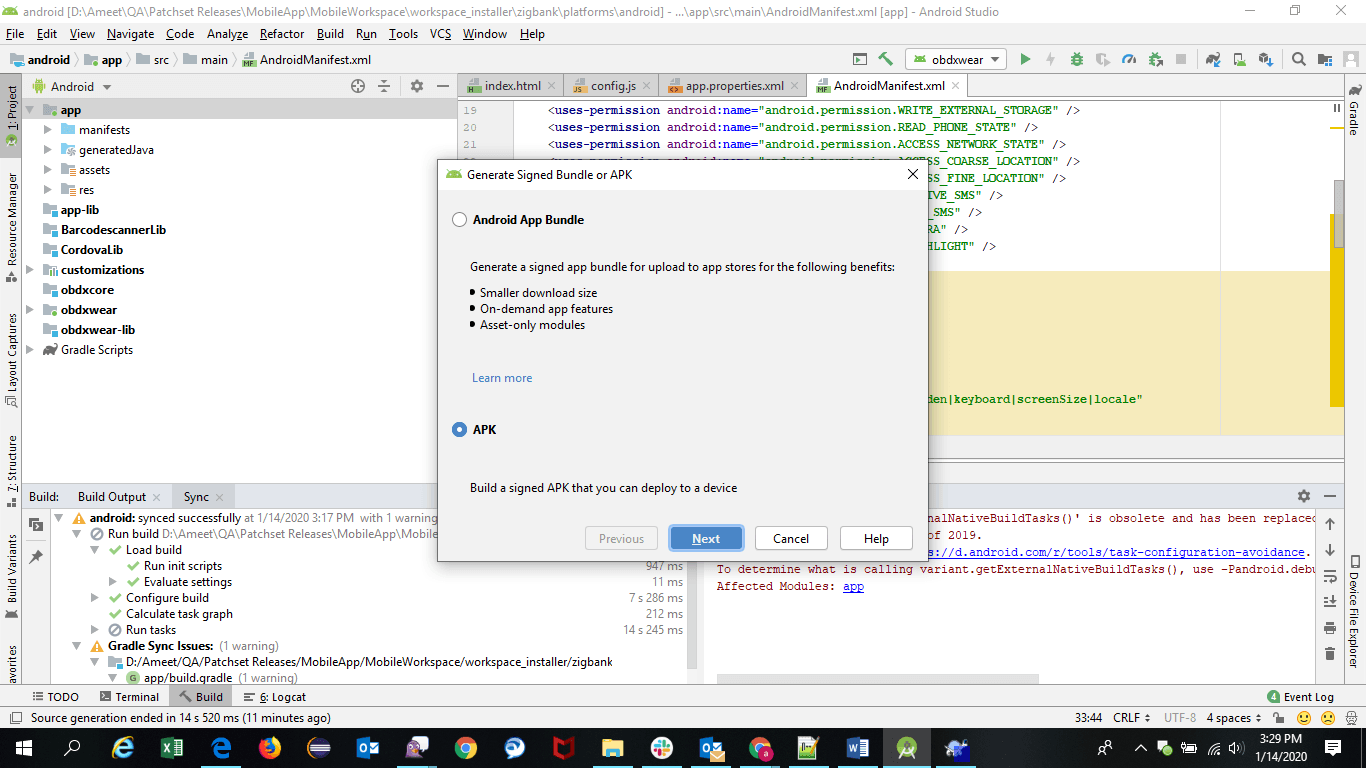Click scroll to end icon in build output
Viewport: 1366px width, 768px height.
click(1330, 601)
